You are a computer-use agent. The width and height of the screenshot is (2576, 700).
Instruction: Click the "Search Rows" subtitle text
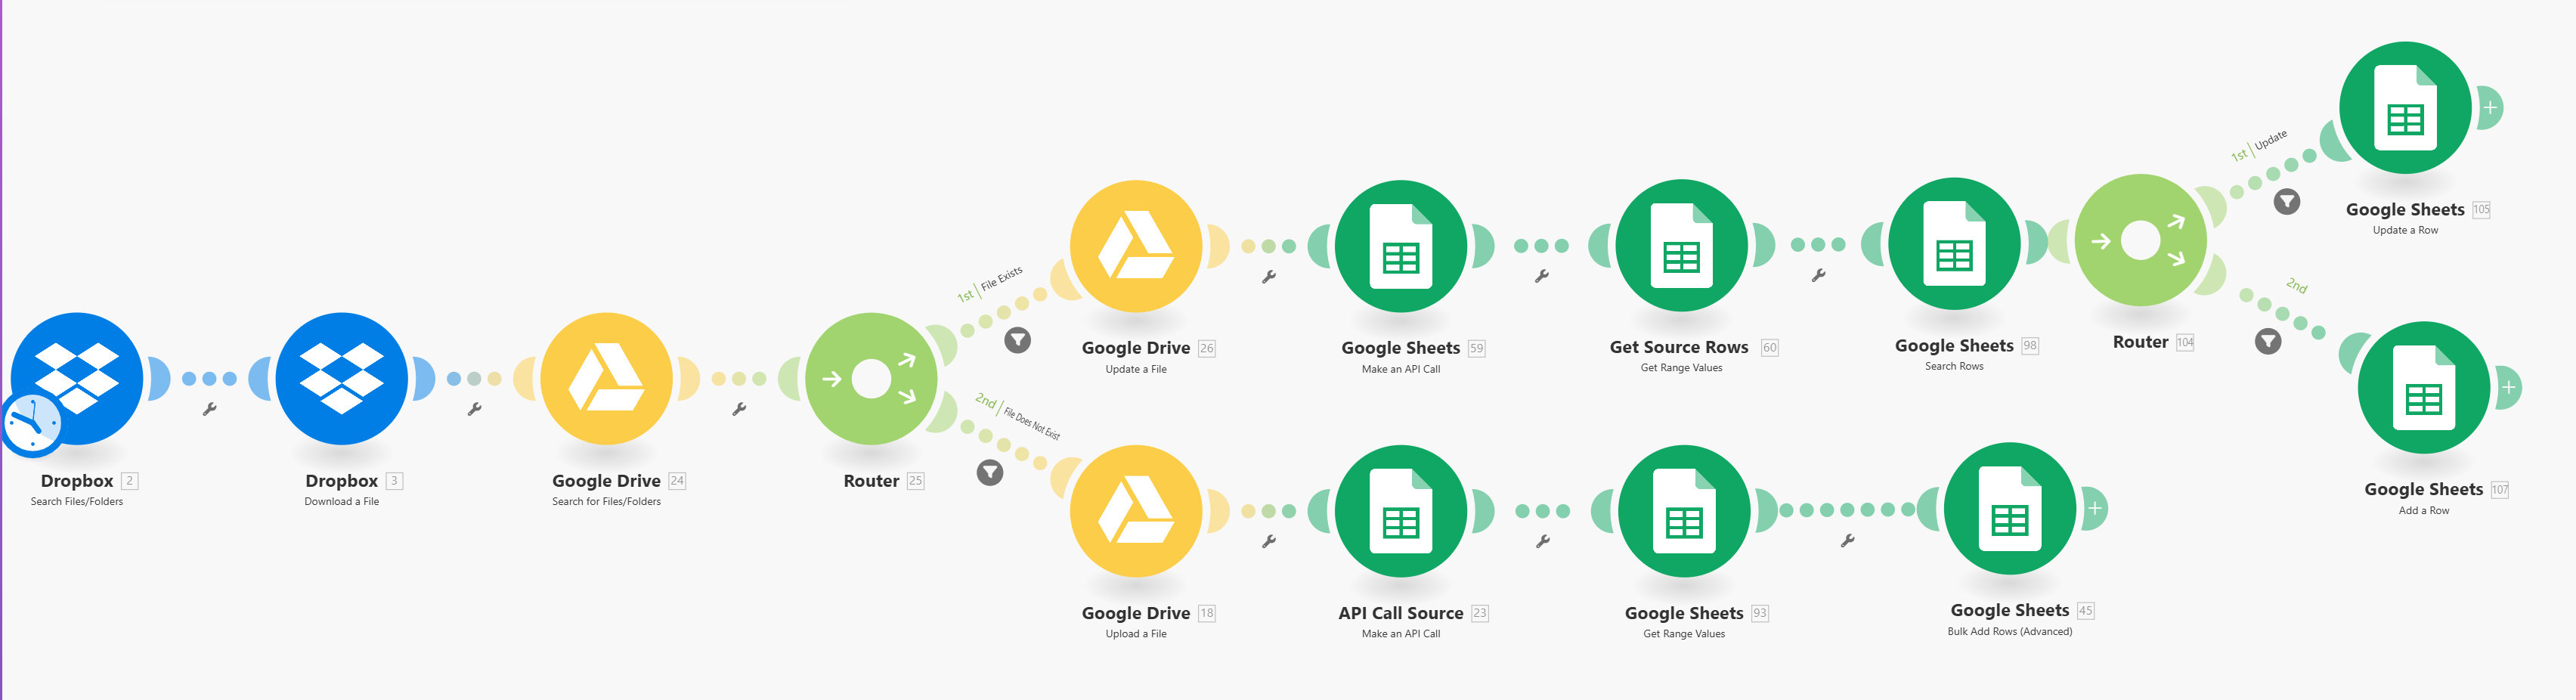pos(1954,367)
